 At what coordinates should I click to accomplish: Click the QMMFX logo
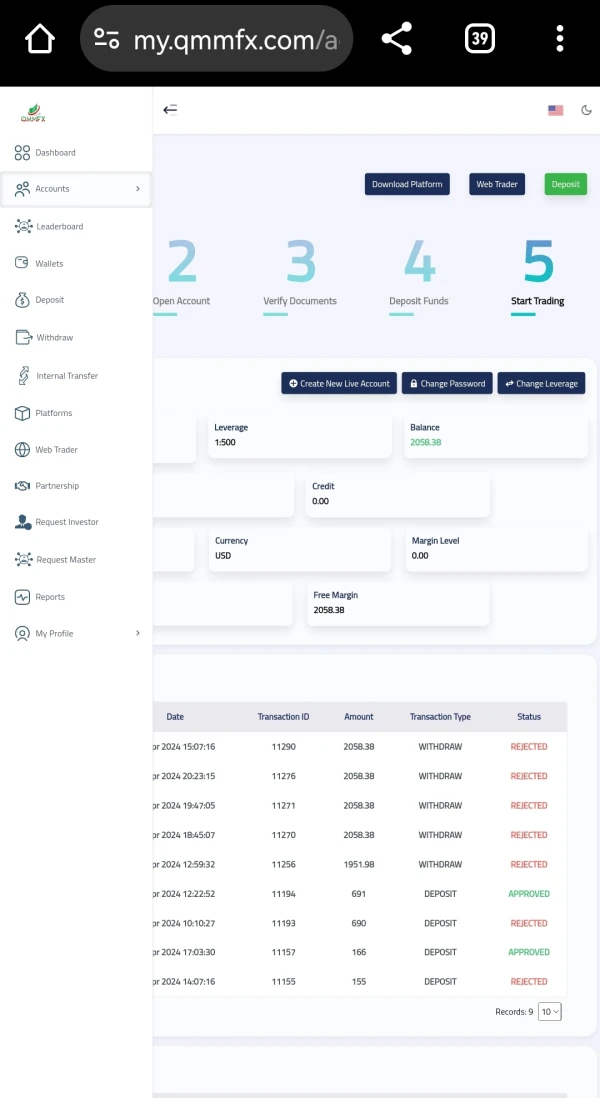point(33,113)
